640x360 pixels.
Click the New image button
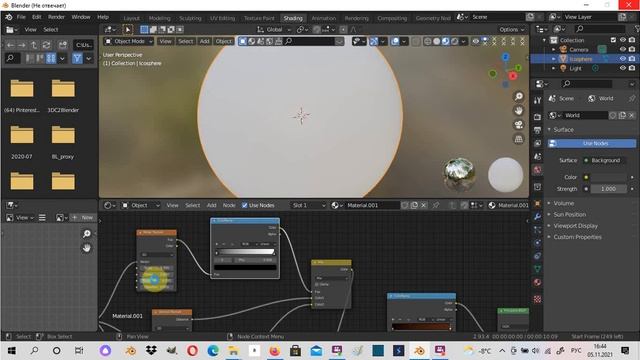click(83, 218)
